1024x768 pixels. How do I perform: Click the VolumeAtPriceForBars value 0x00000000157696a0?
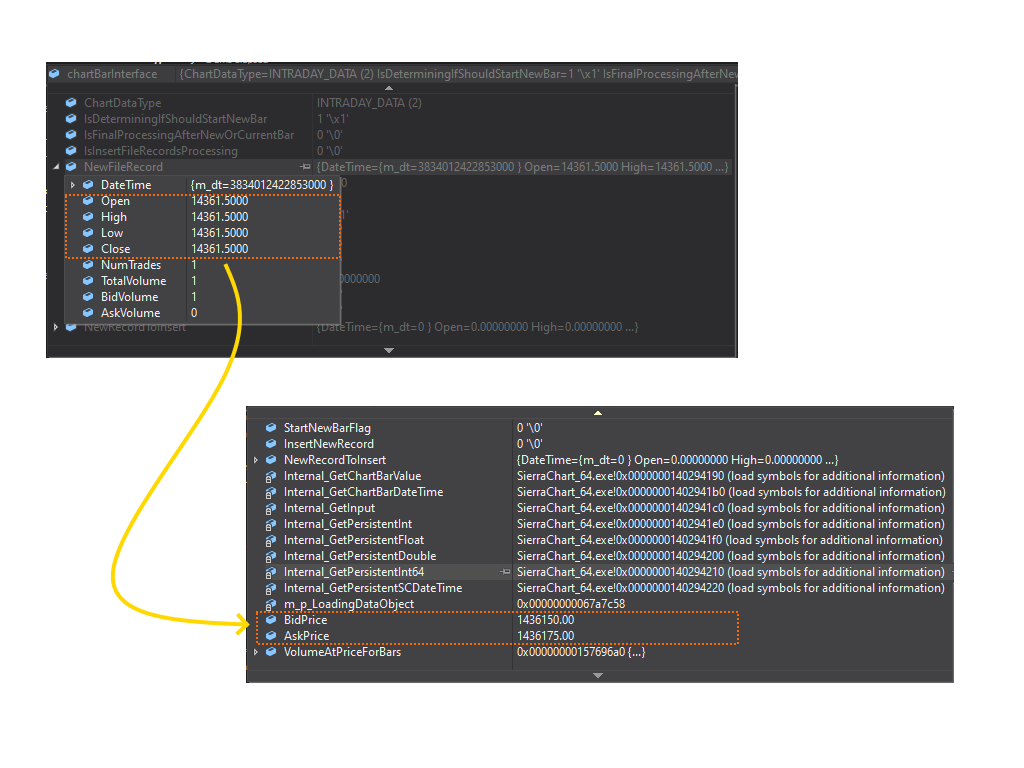click(581, 652)
